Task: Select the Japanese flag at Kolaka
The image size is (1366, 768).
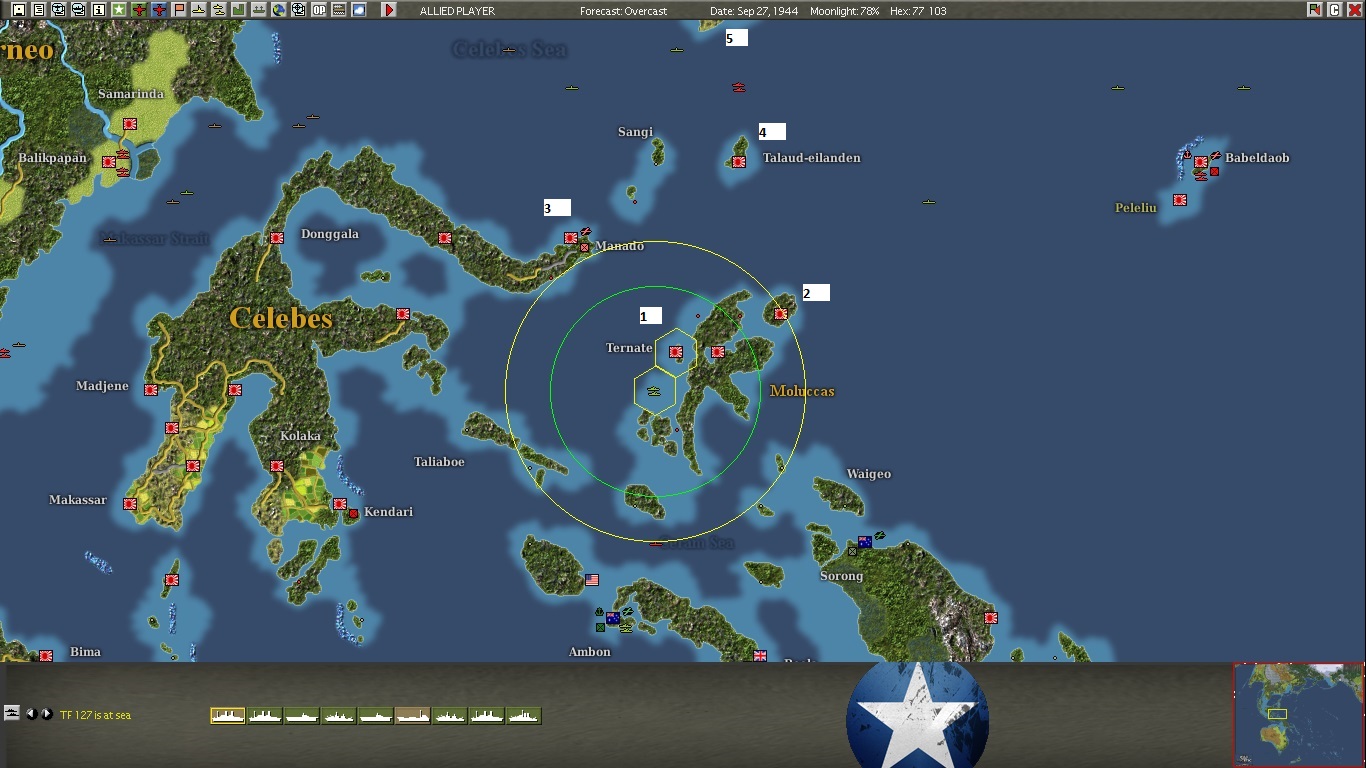Action: 277,466
